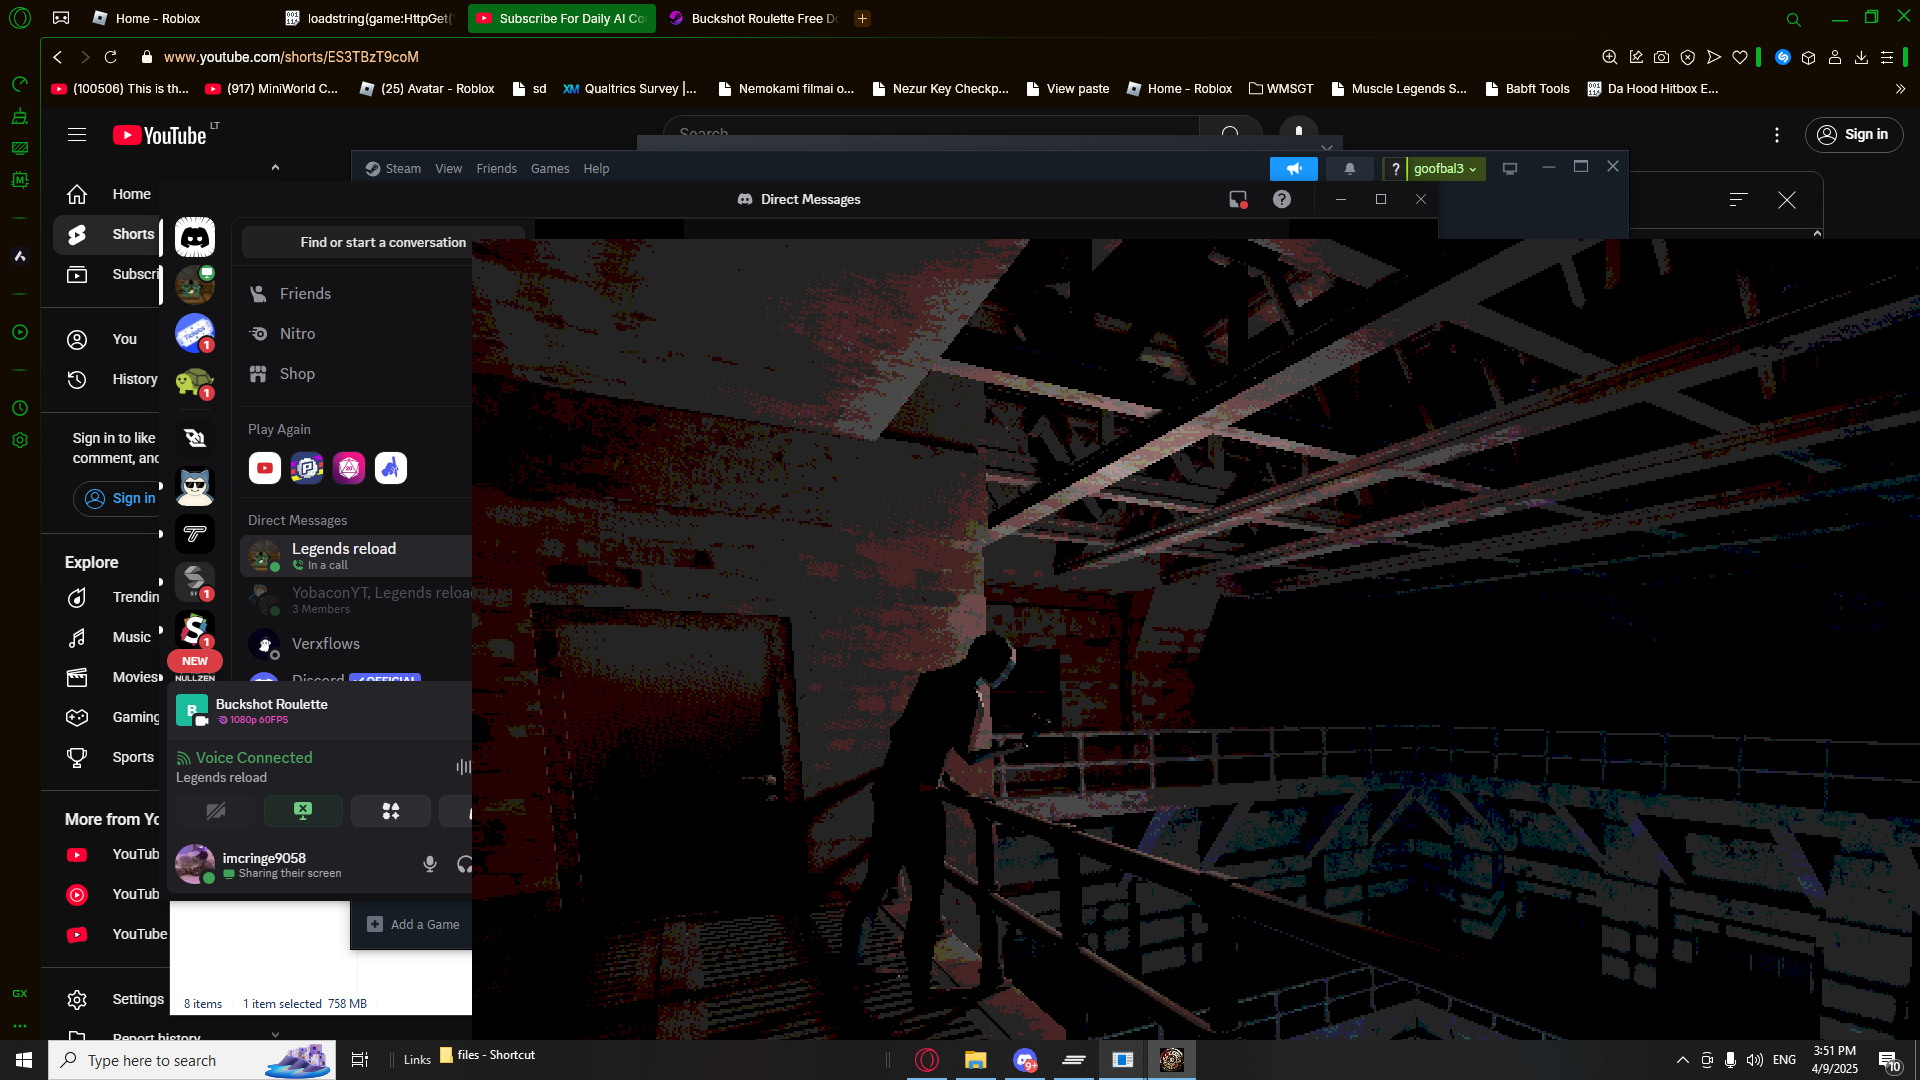Open Opera easy setup sliders icon

[1887, 57]
